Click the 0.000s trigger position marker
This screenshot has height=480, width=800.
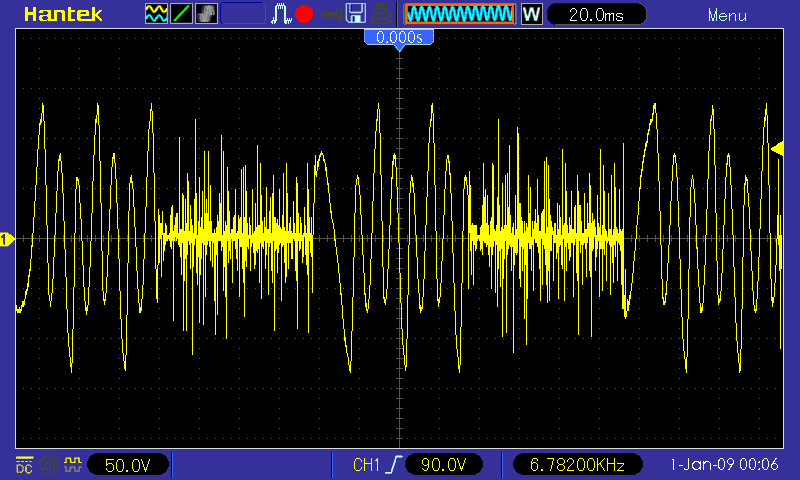coord(399,38)
